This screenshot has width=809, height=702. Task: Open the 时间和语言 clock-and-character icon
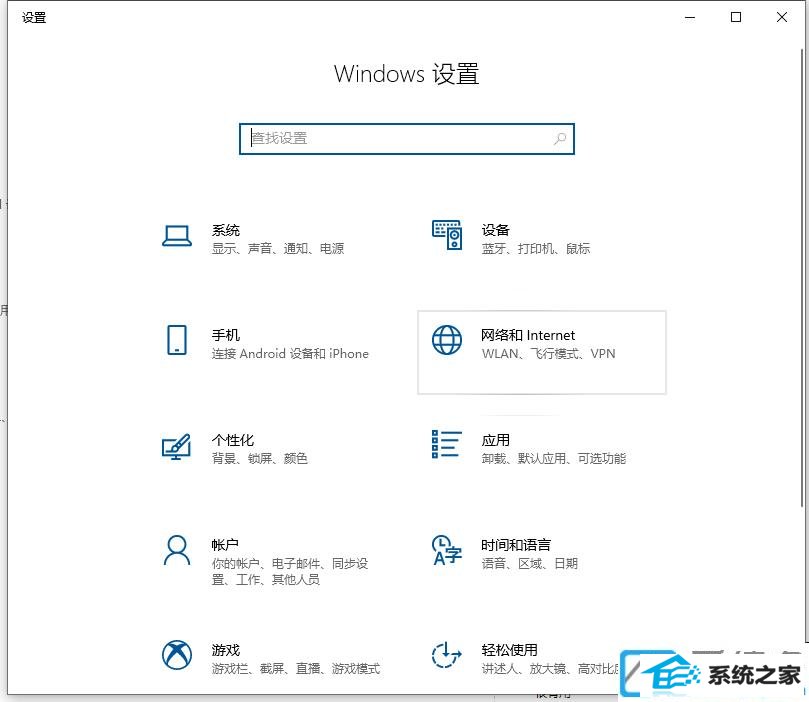(x=447, y=550)
